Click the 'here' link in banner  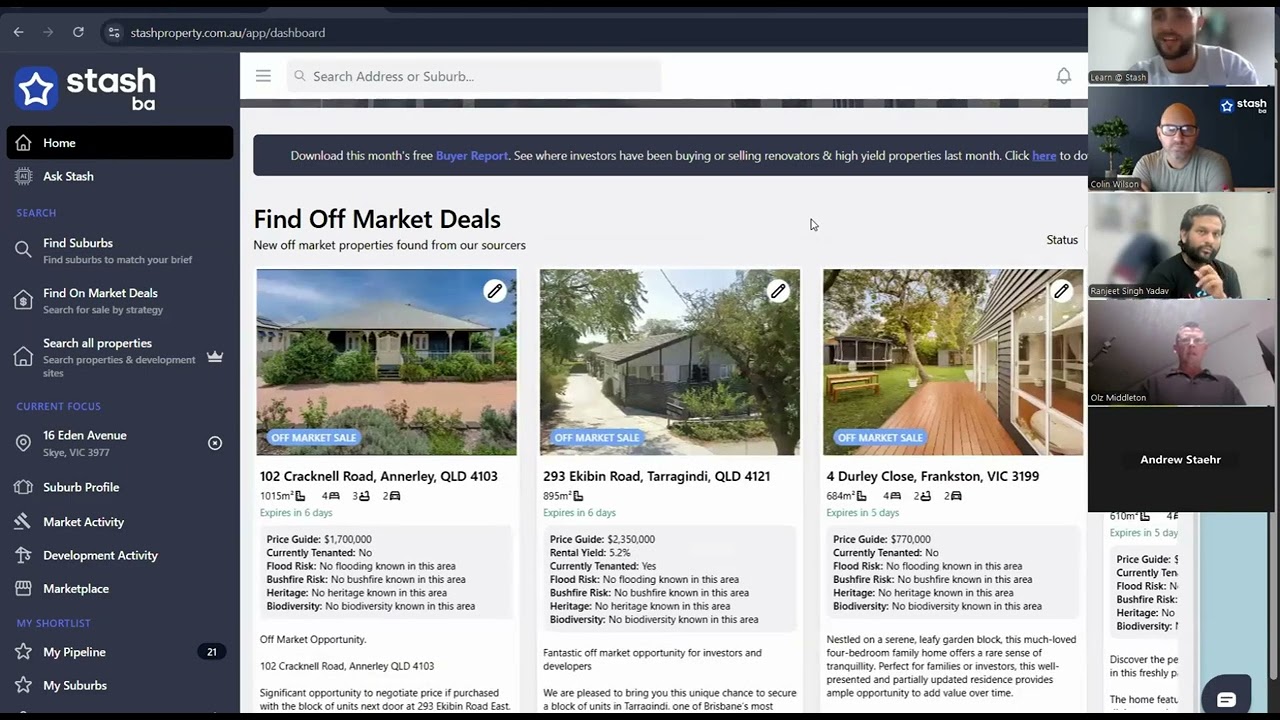[1044, 156]
